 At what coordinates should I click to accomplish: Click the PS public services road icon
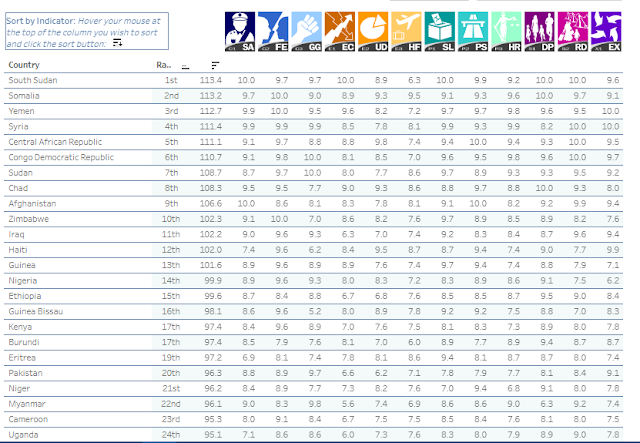(473, 32)
